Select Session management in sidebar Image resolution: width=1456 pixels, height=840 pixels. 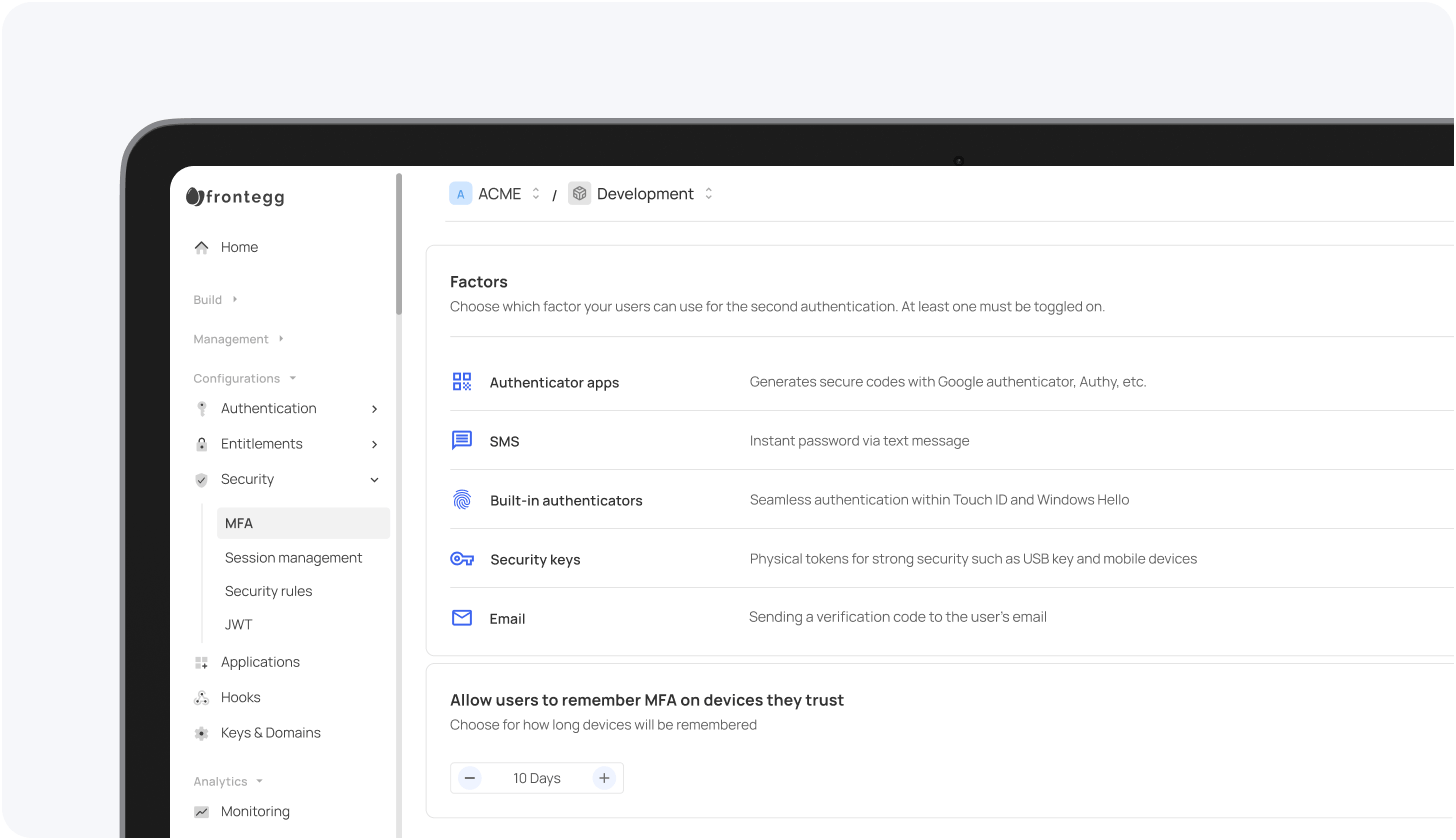[x=294, y=557]
